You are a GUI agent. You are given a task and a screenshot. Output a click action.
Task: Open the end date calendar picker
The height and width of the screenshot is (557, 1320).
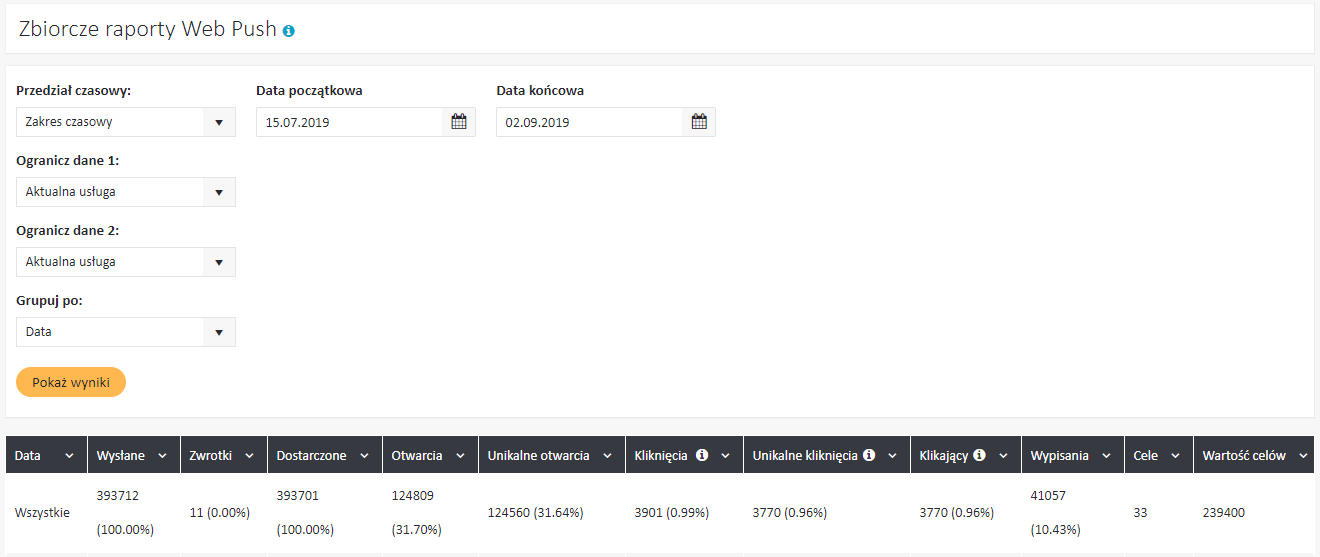click(699, 122)
